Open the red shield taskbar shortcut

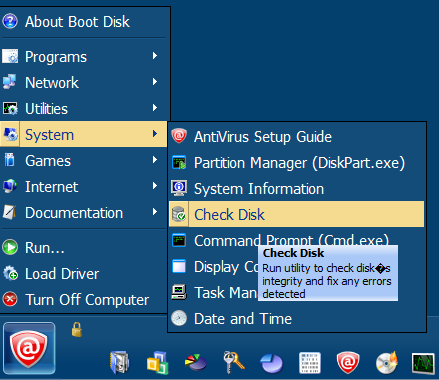point(348,362)
